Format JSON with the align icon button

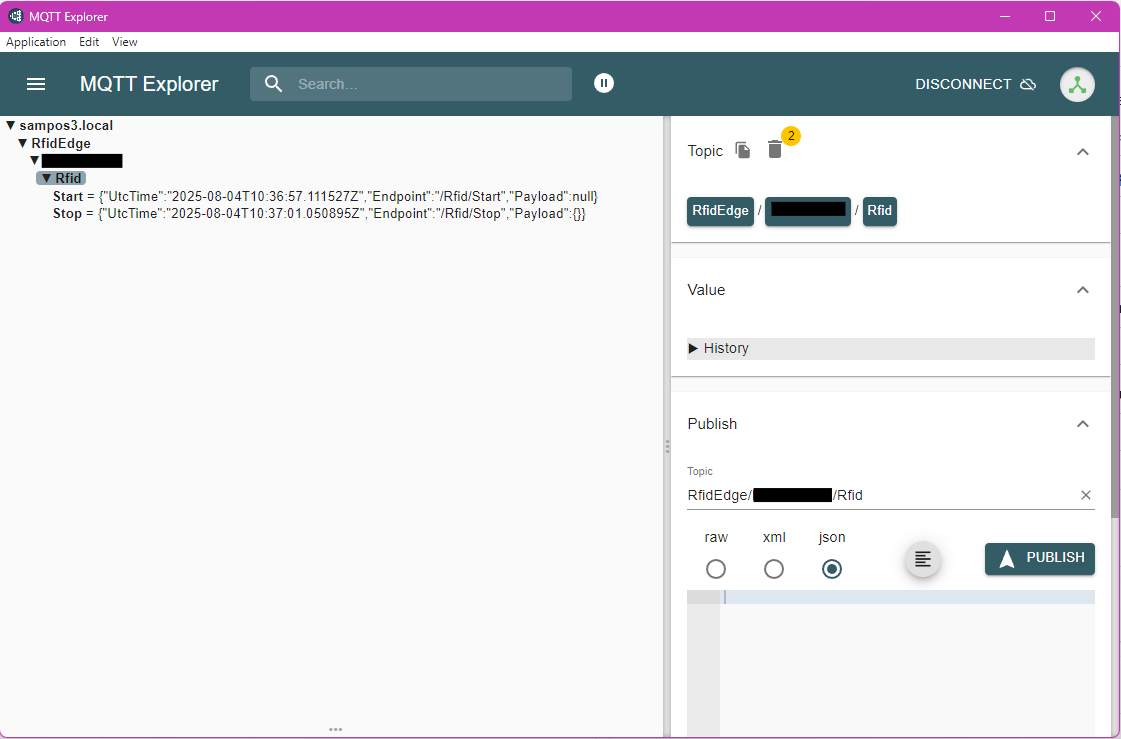click(922, 559)
